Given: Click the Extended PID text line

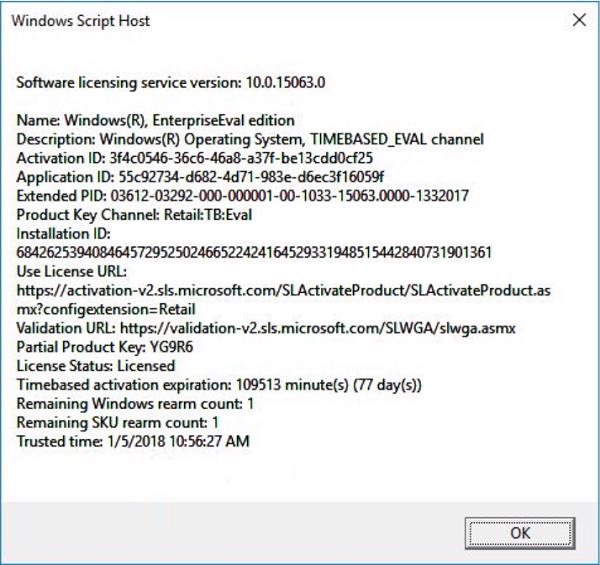Looking at the screenshot, I should click(242, 196).
